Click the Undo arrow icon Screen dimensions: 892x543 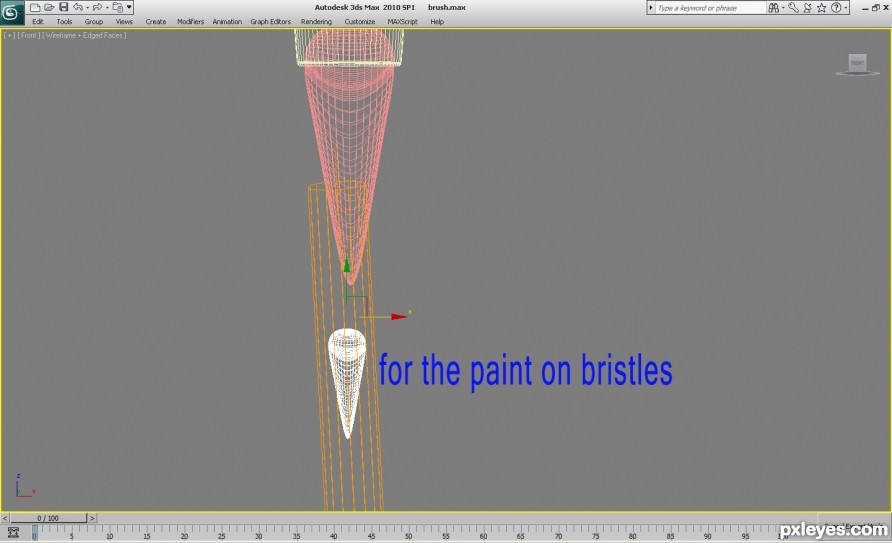[x=78, y=7]
